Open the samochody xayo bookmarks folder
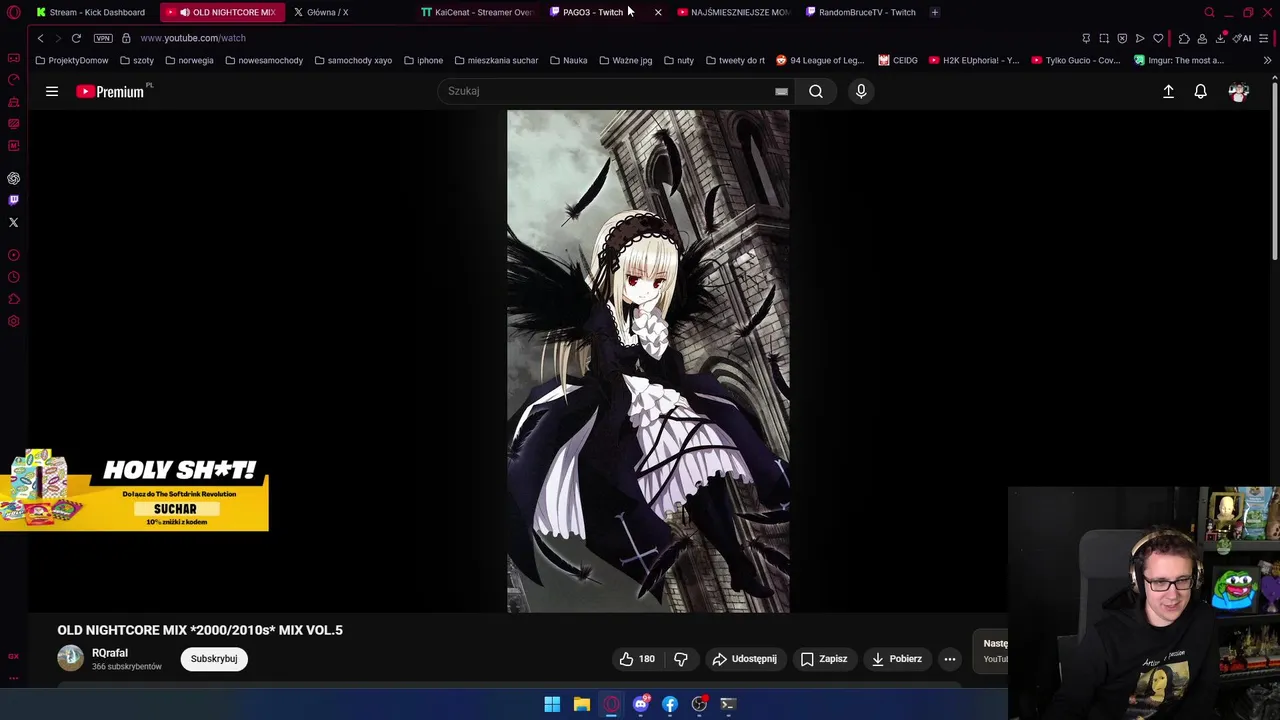Screen dimensions: 1280x720 353,60
